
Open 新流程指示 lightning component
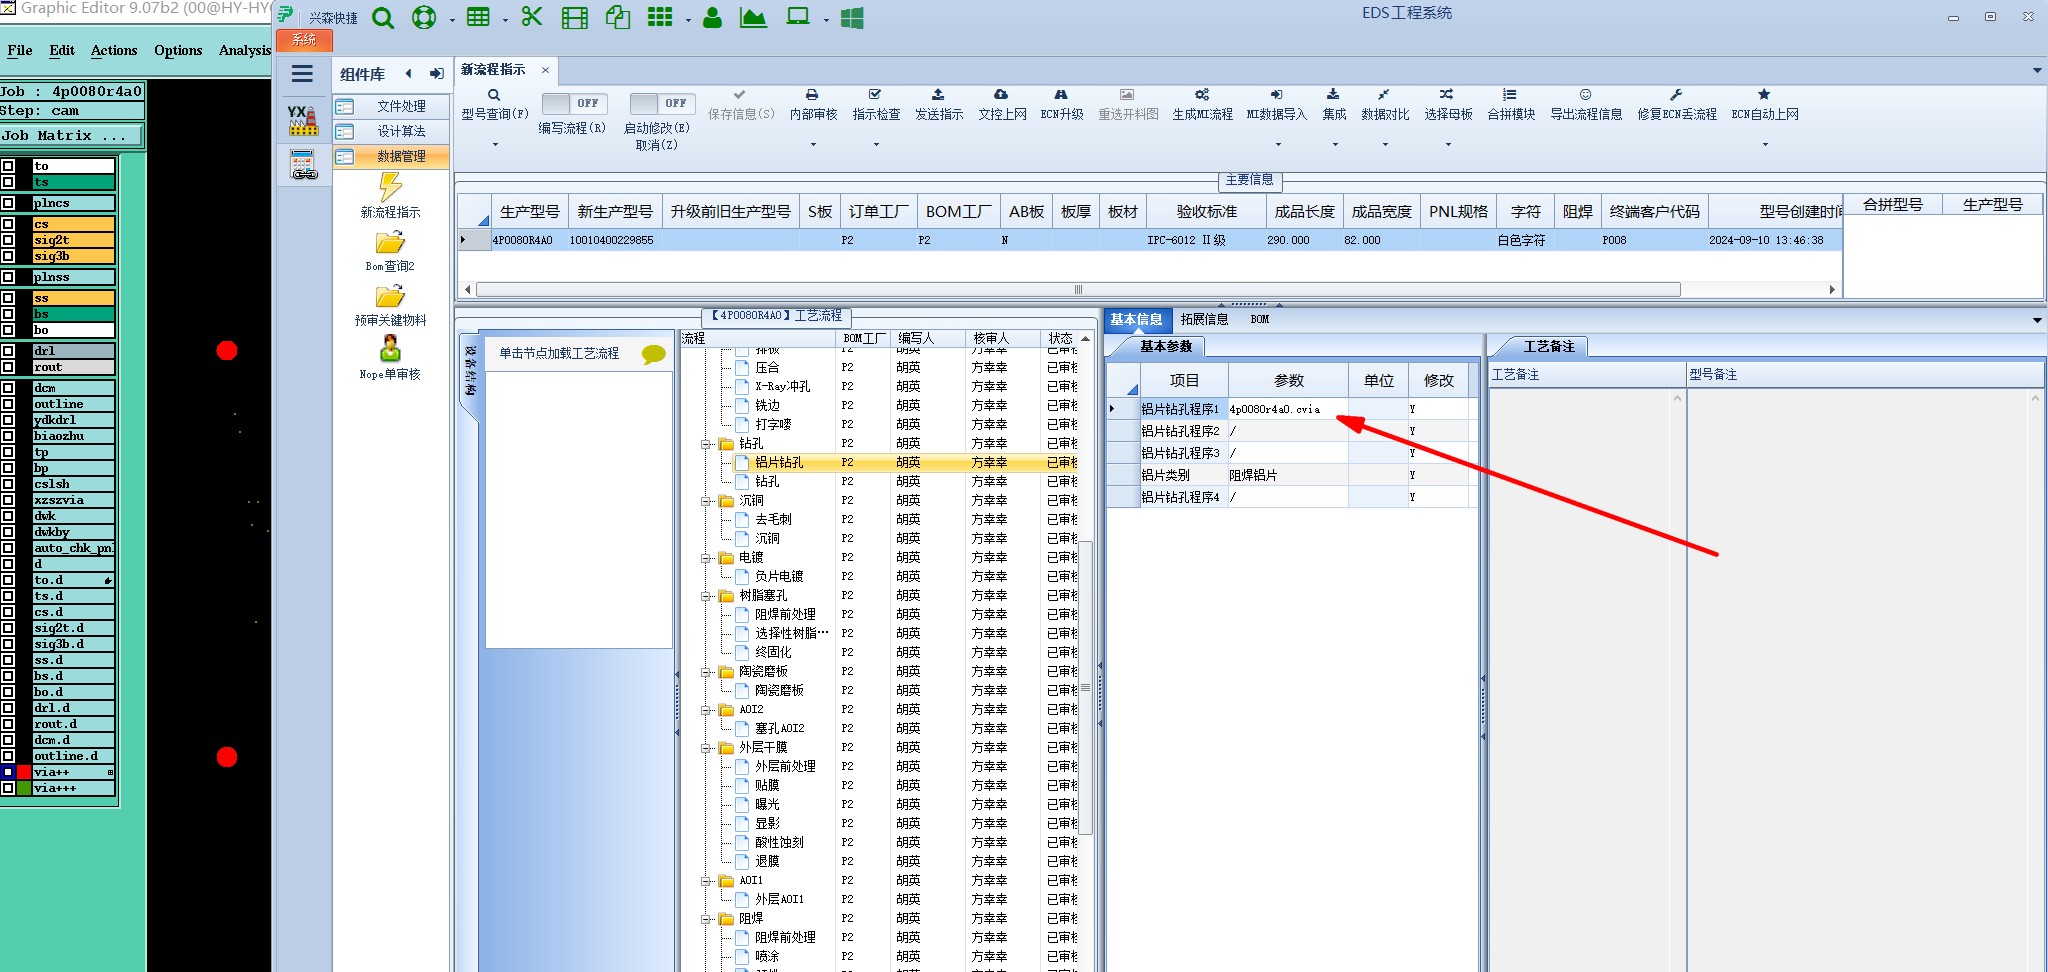[390, 196]
